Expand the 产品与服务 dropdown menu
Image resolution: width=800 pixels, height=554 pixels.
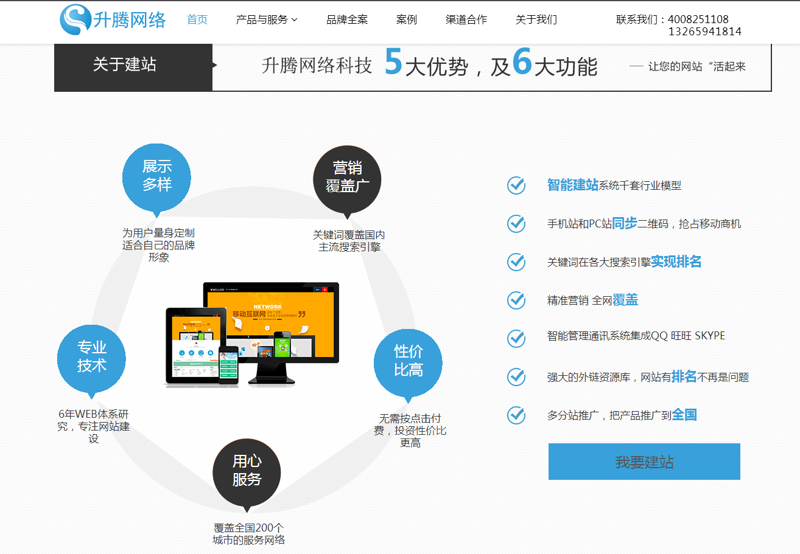pos(266,19)
